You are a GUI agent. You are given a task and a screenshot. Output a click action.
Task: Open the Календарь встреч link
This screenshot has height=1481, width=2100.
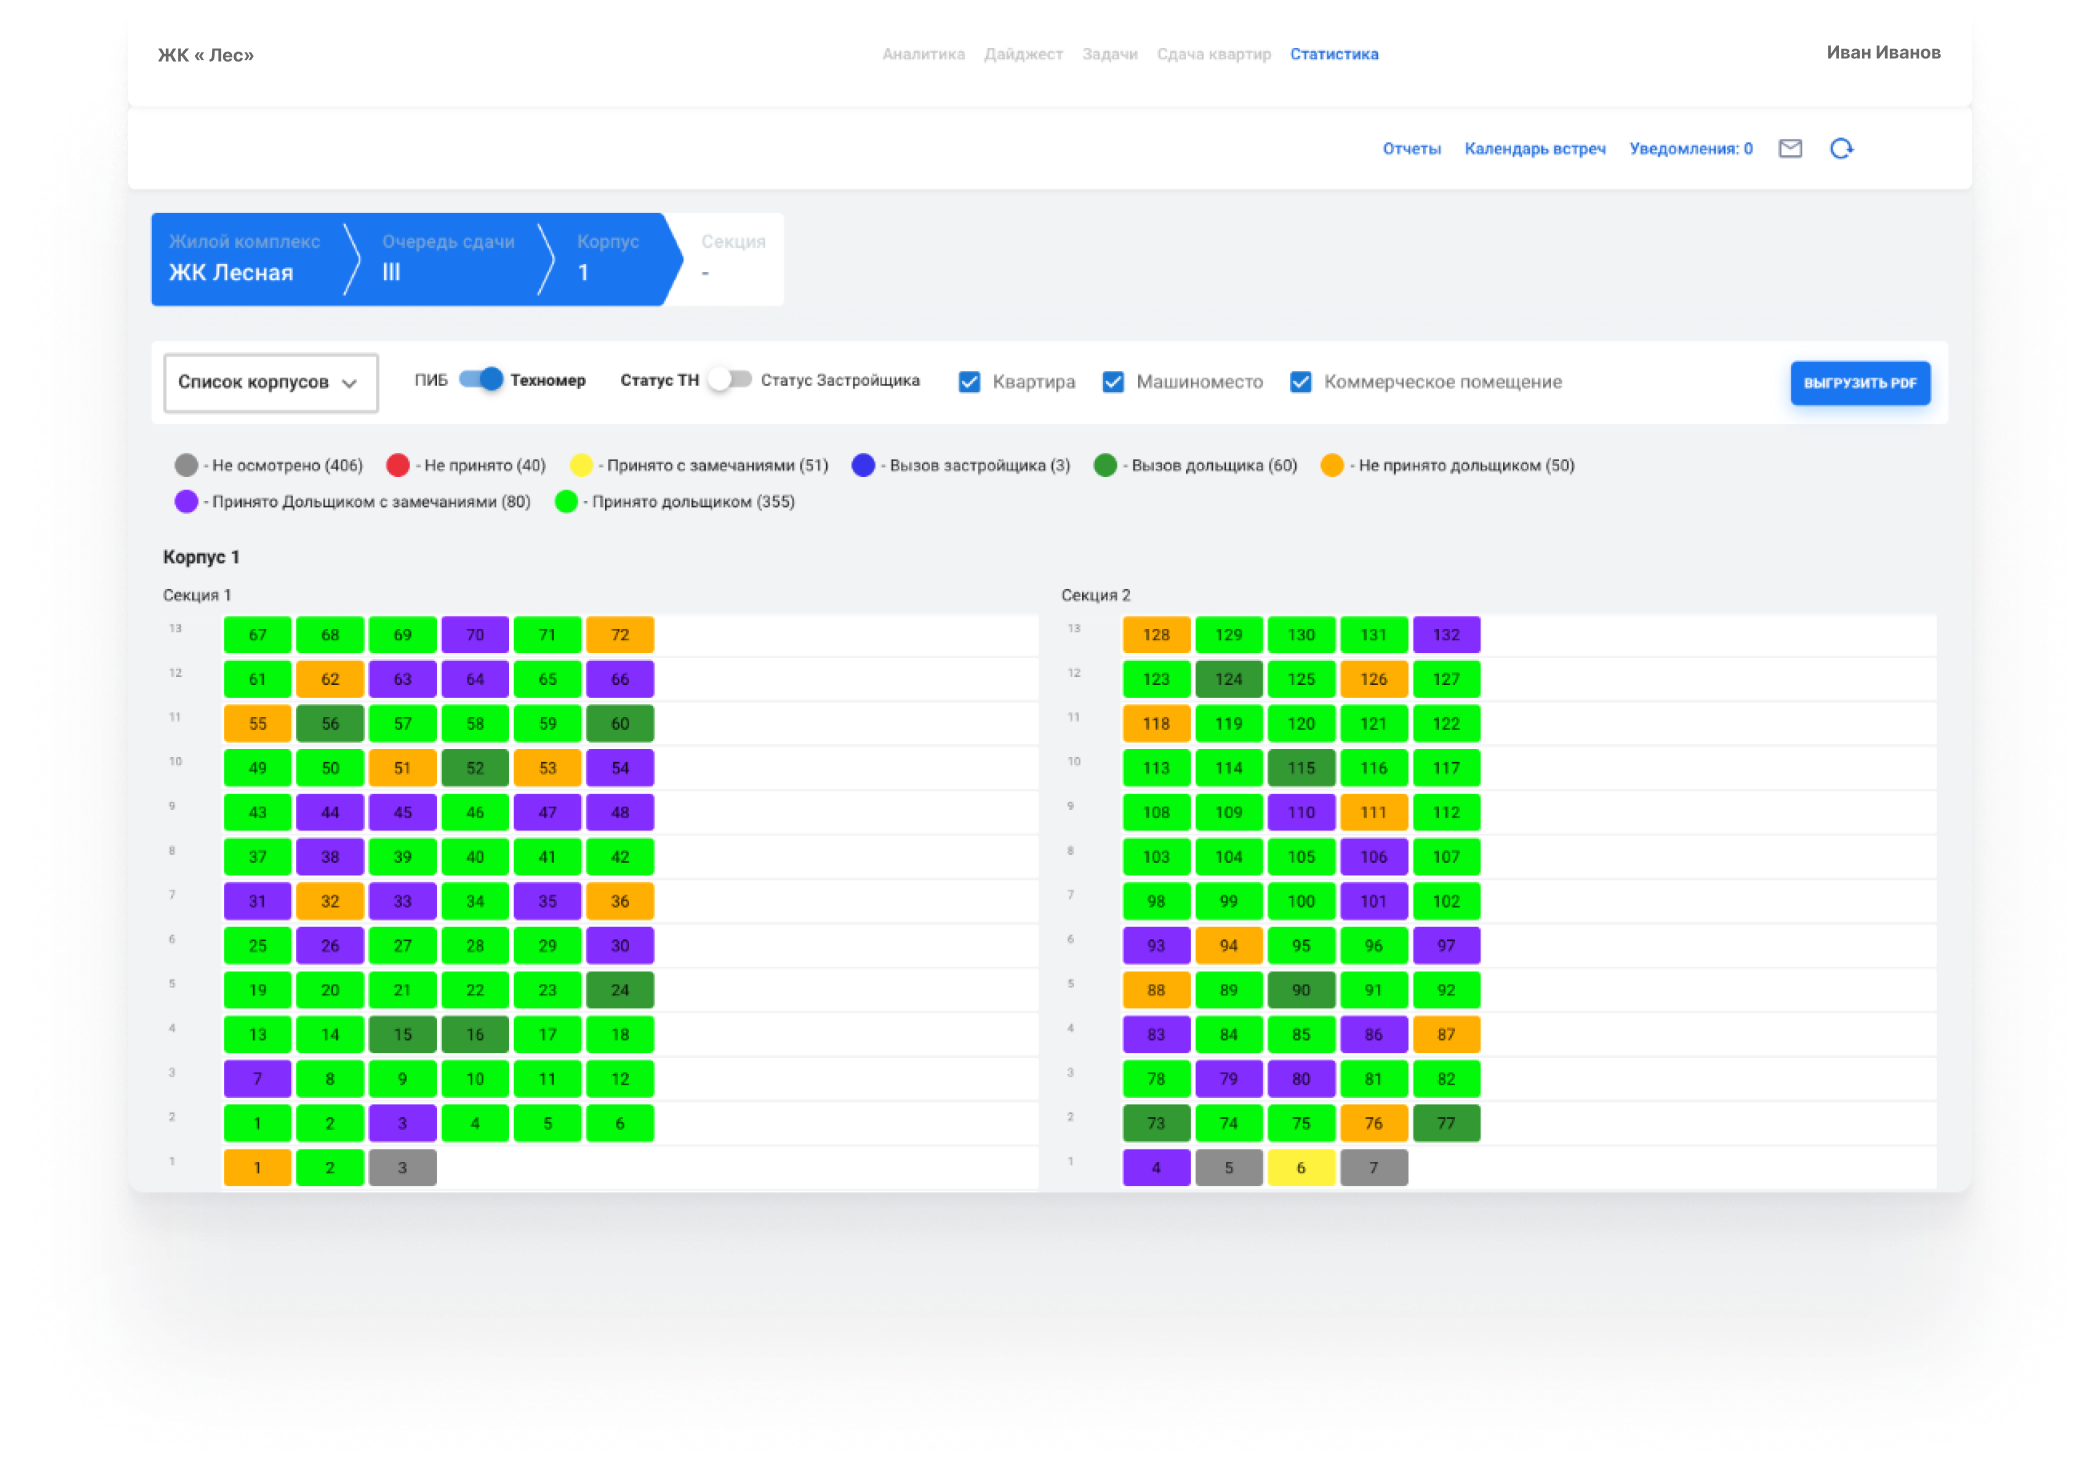[x=1534, y=149]
